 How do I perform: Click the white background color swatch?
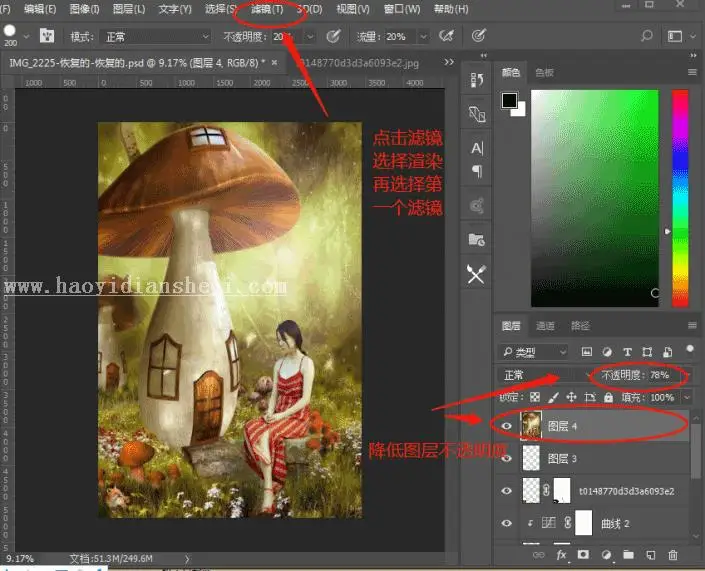pyautogui.click(x=520, y=111)
